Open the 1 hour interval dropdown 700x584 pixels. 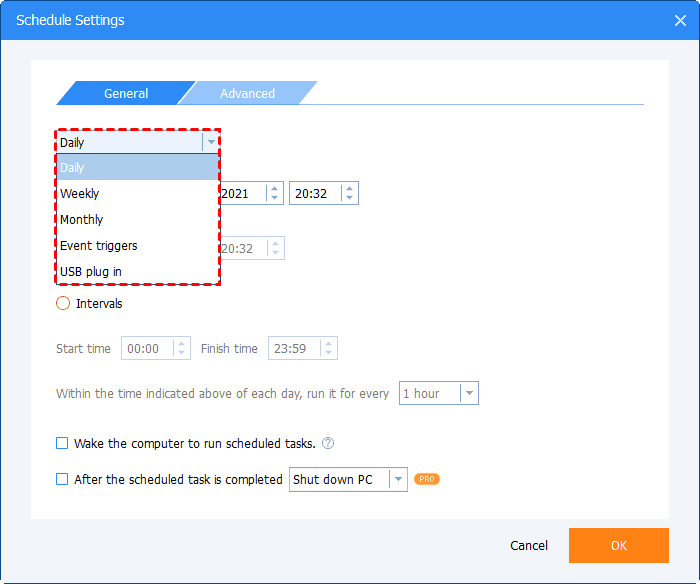469,394
